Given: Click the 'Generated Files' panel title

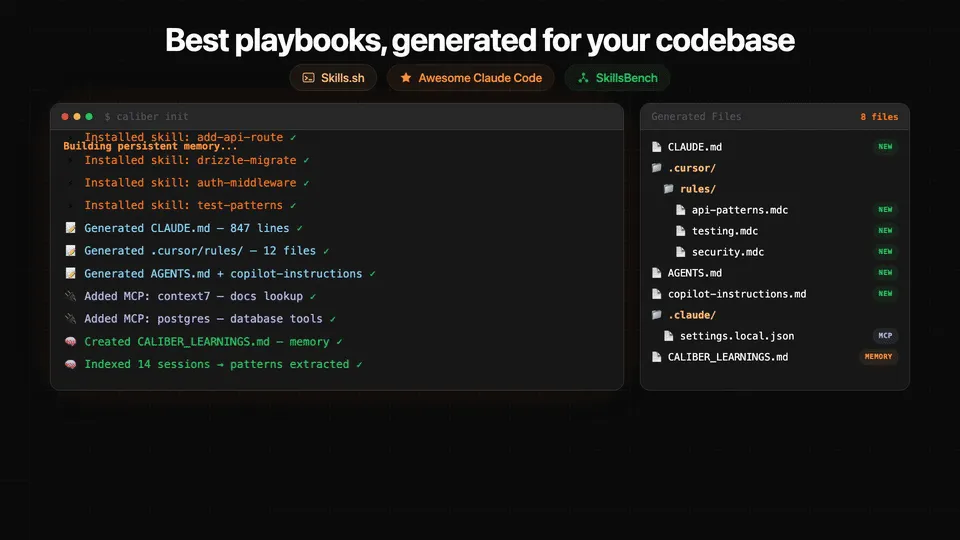Looking at the screenshot, I should 696,116.
